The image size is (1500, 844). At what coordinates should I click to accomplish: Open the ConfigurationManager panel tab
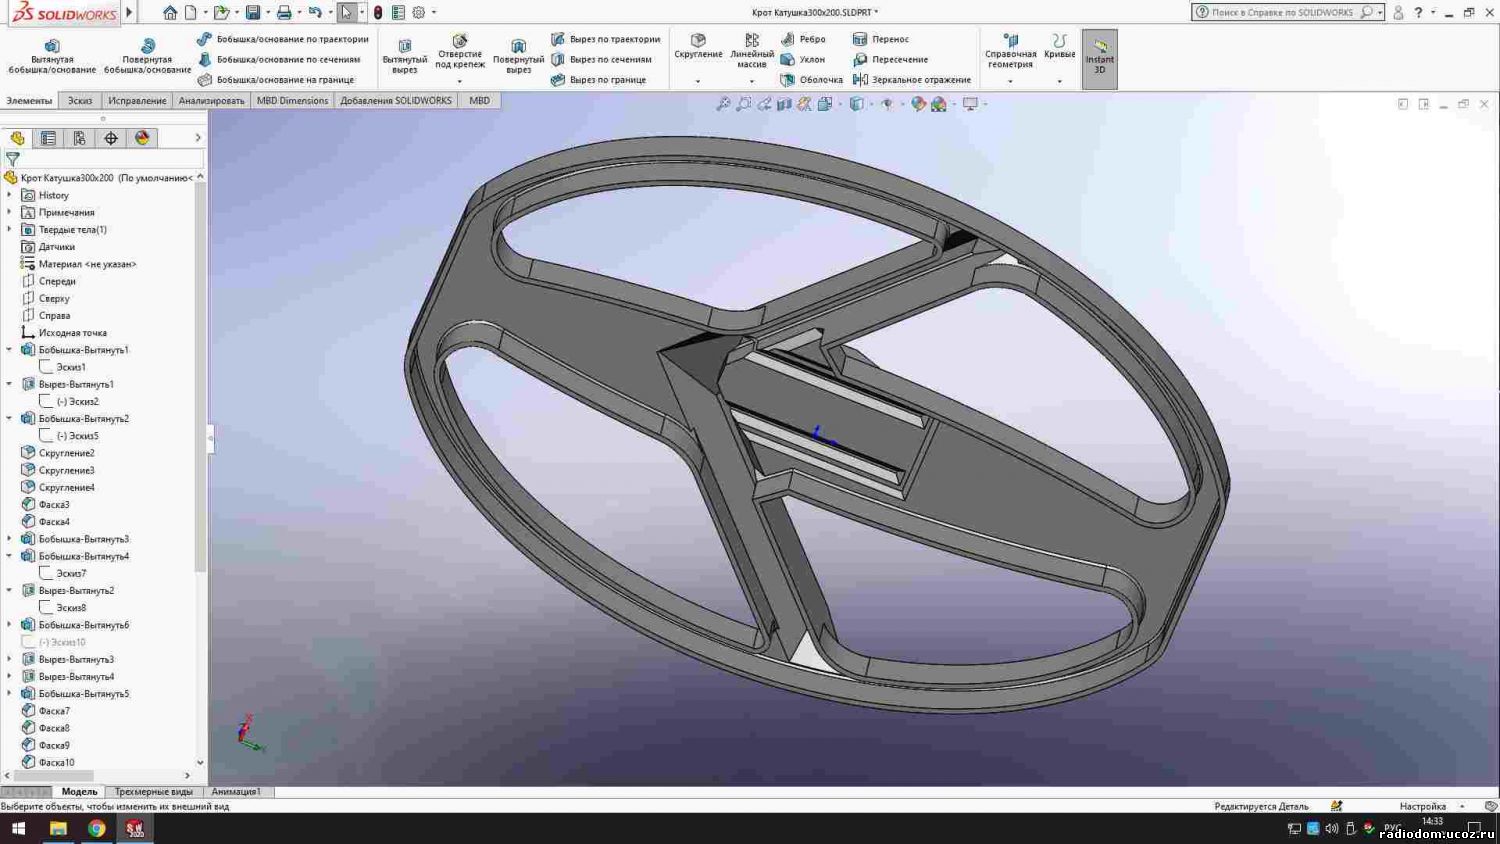click(79, 138)
